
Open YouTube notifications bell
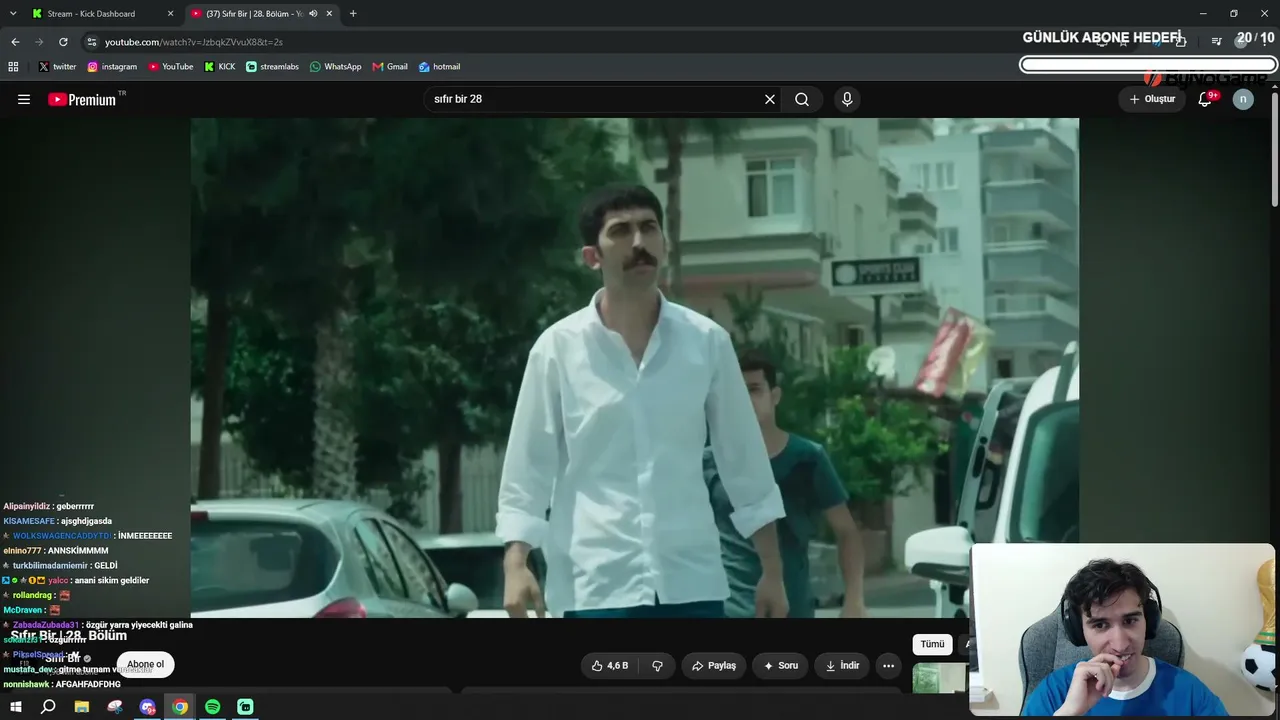point(1205,99)
